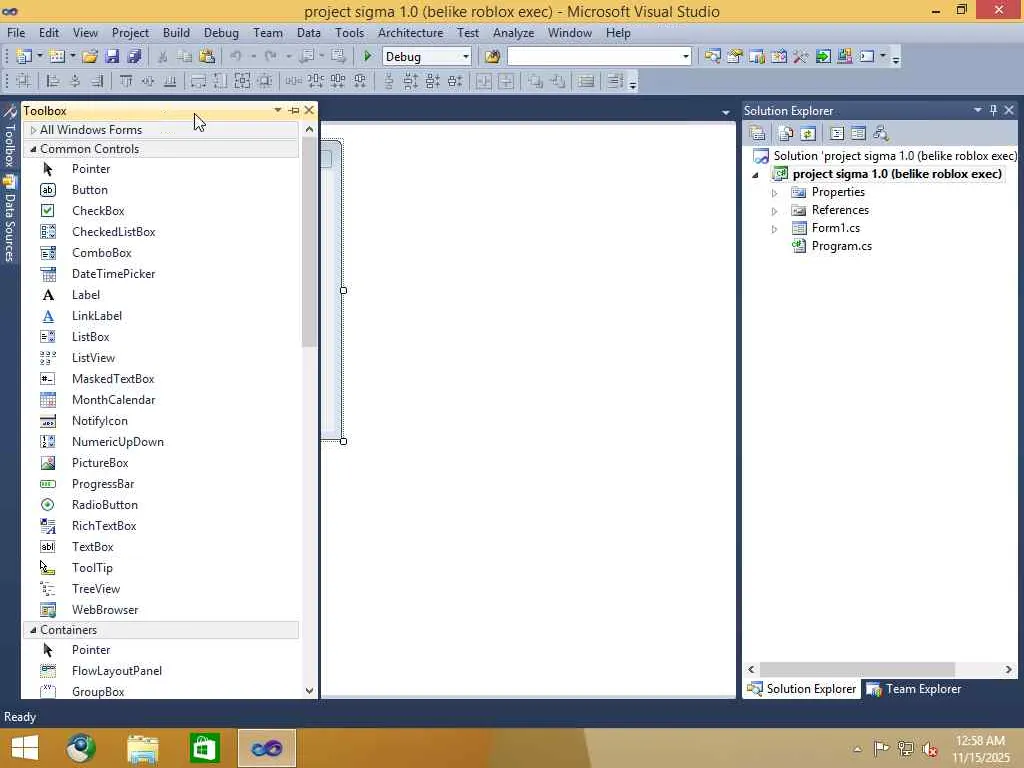Click the Align Tops layout icon
The height and width of the screenshot is (768, 1024).
[x=126, y=81]
